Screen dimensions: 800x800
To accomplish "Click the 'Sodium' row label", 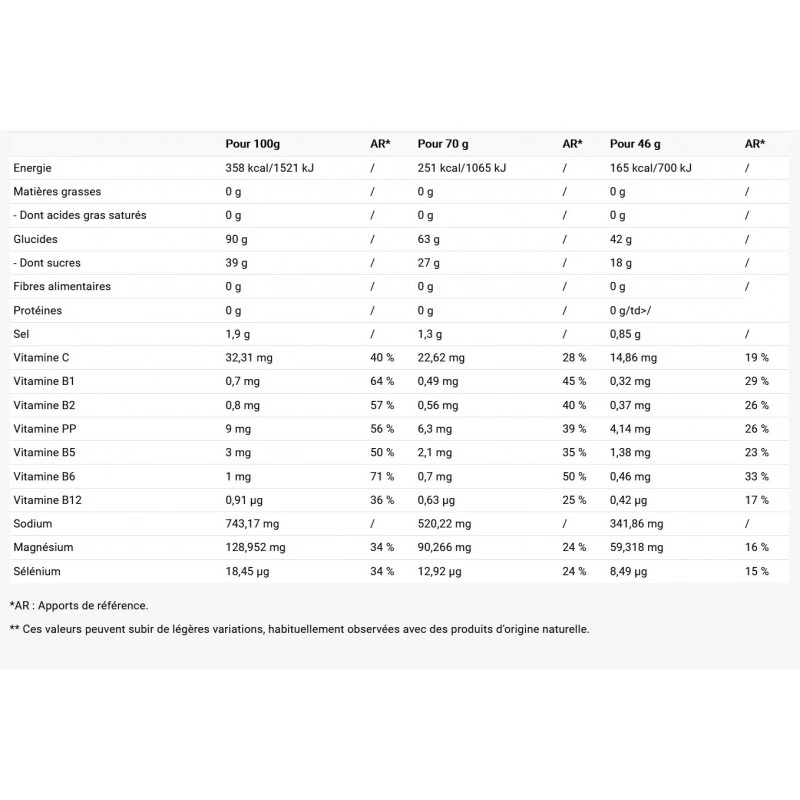I will [33, 524].
